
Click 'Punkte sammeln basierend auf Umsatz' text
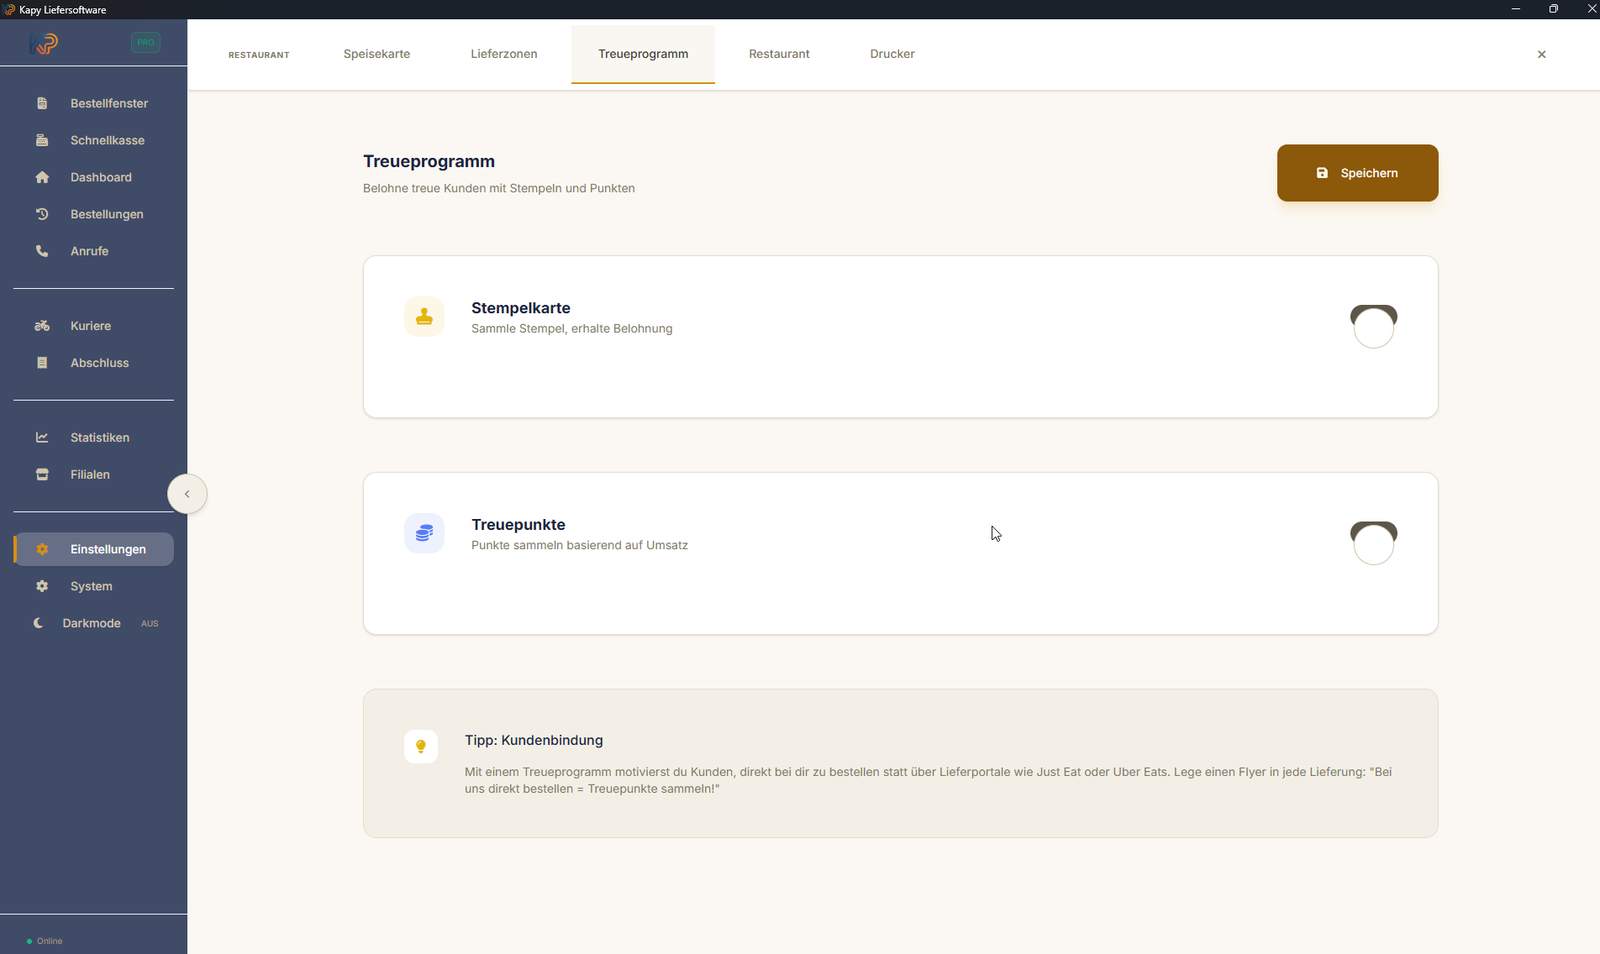pos(580,545)
